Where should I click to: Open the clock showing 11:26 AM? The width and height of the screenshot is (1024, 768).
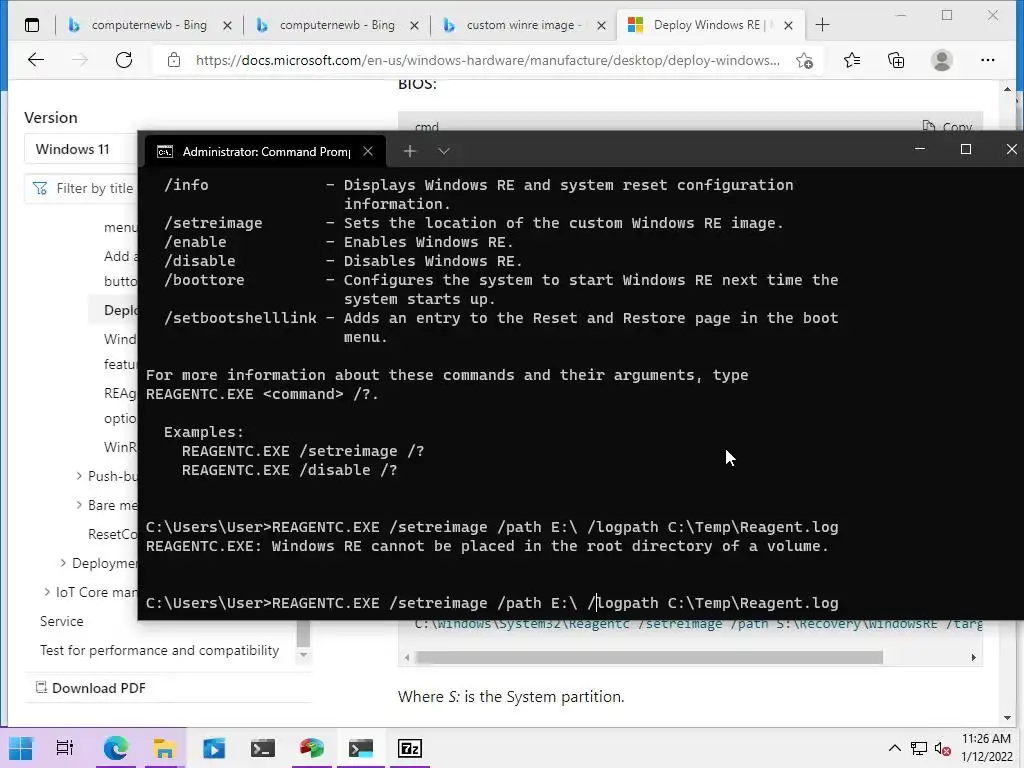coord(986,748)
